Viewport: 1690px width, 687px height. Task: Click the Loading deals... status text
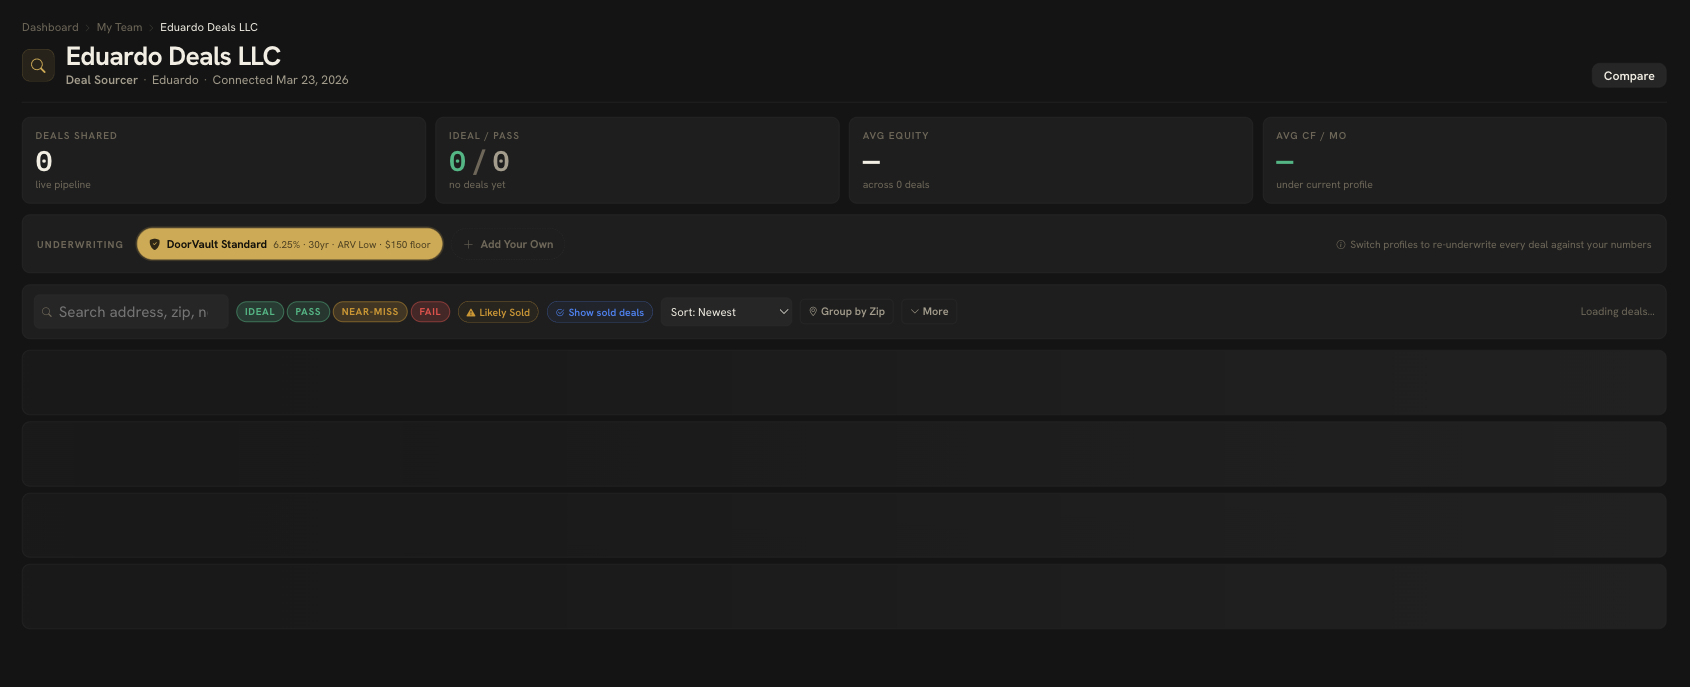tap(1617, 312)
